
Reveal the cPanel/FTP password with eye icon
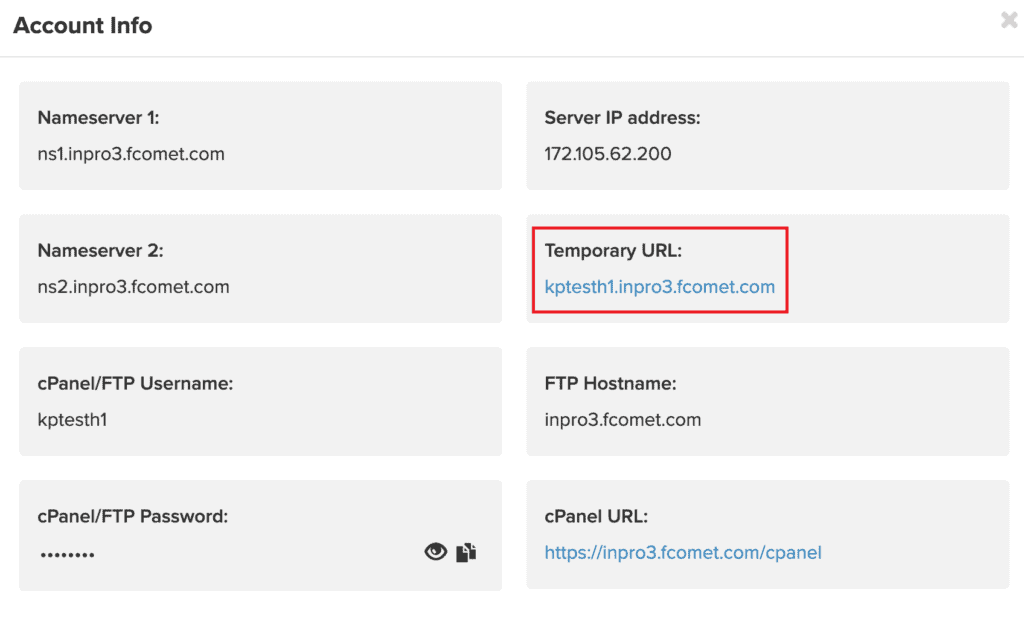point(435,551)
